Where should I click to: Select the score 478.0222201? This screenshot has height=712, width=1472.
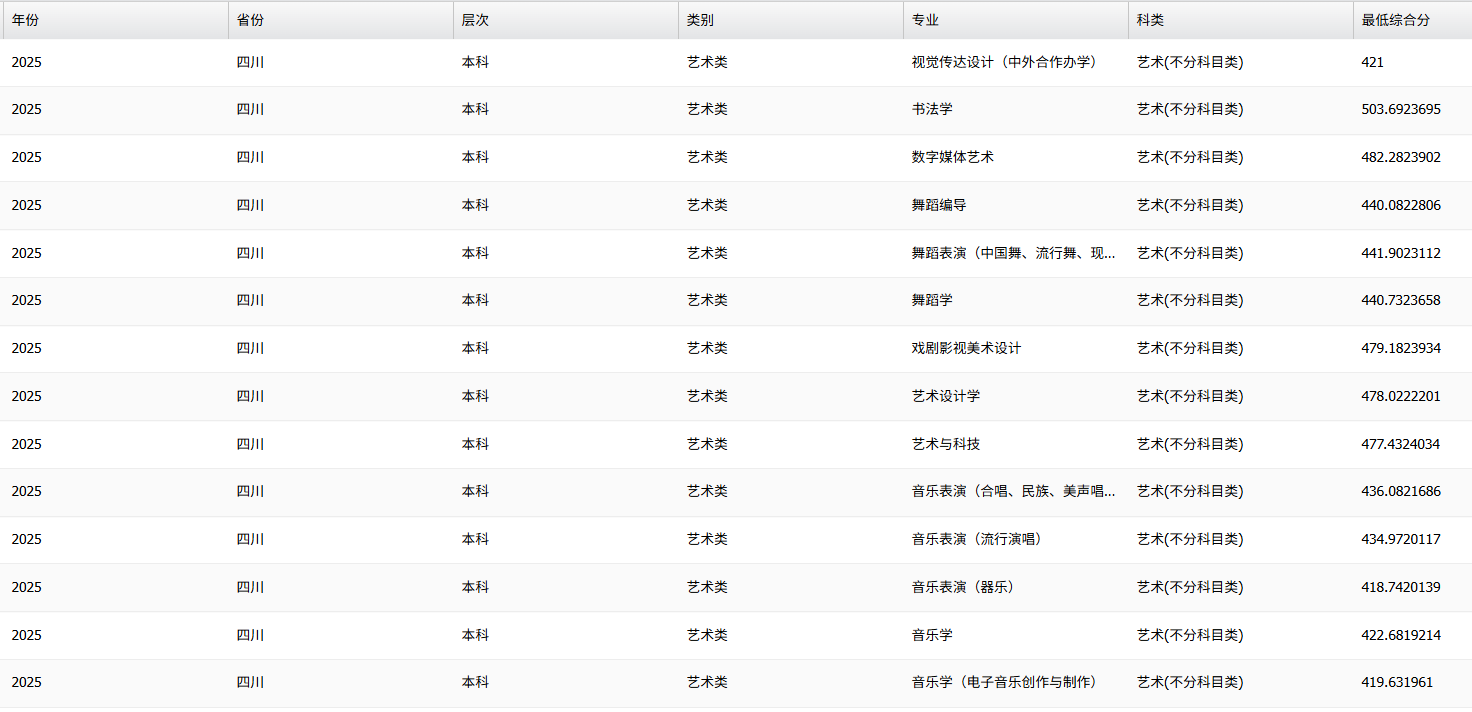pyautogui.click(x=1401, y=396)
